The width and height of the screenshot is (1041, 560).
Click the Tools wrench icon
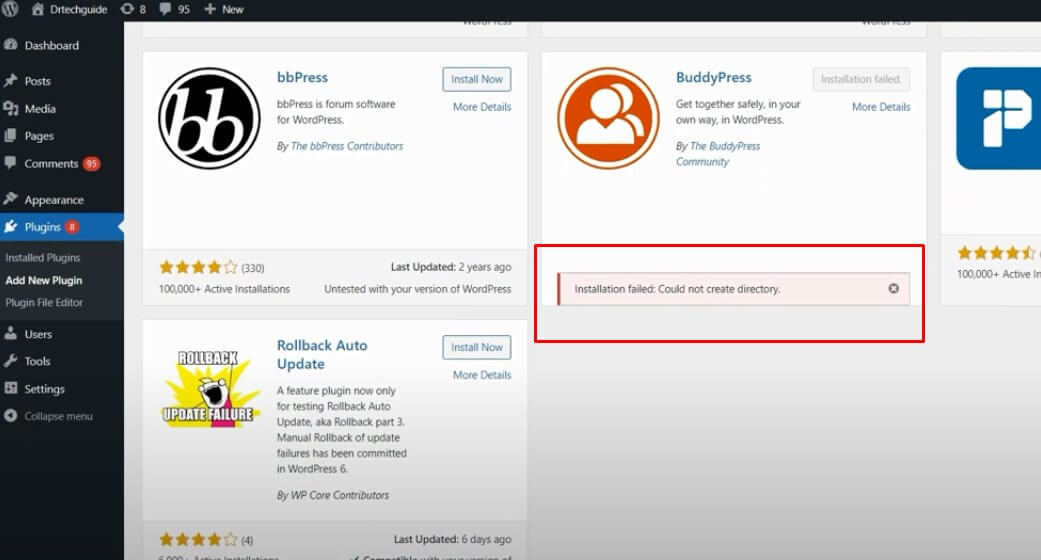tap(11, 361)
